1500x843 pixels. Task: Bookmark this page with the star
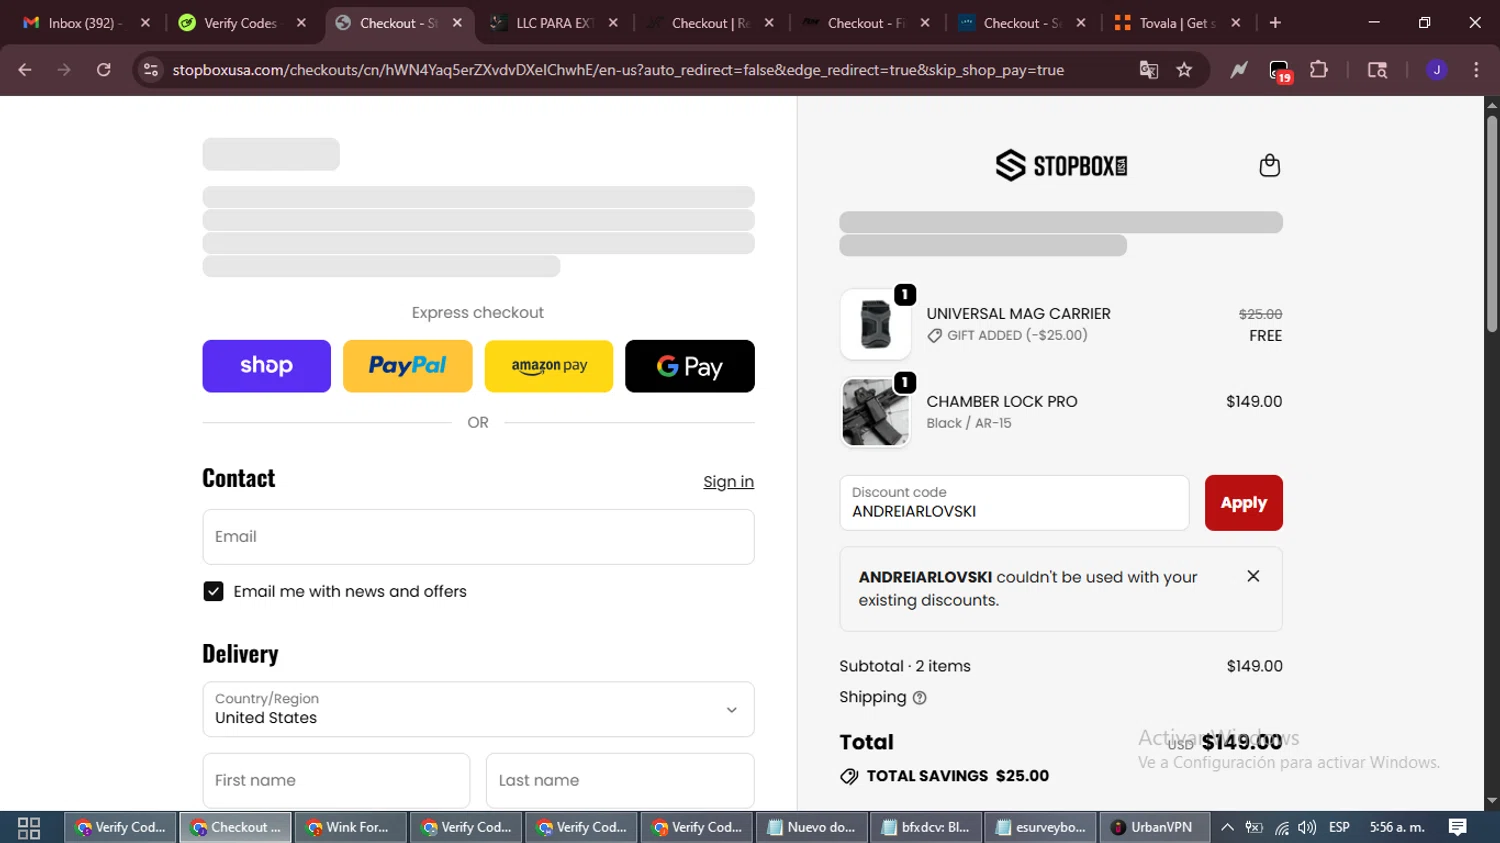click(1184, 70)
